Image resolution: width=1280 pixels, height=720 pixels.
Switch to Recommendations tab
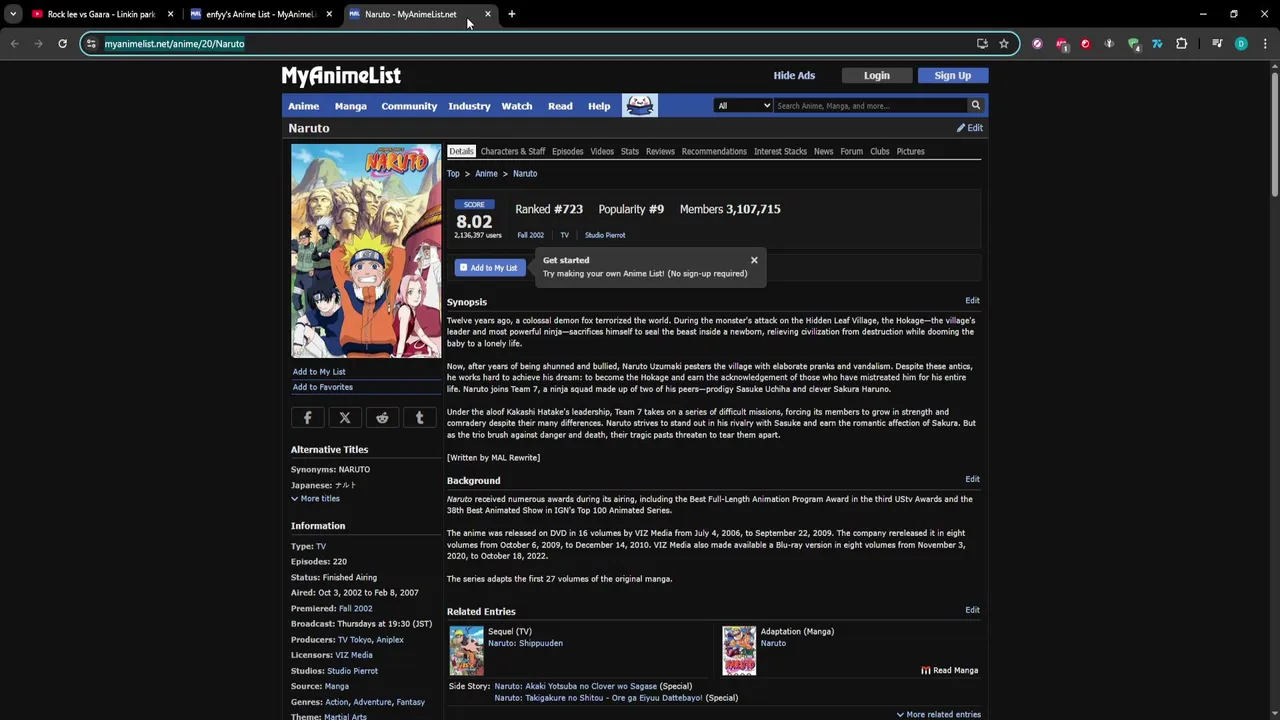714,151
